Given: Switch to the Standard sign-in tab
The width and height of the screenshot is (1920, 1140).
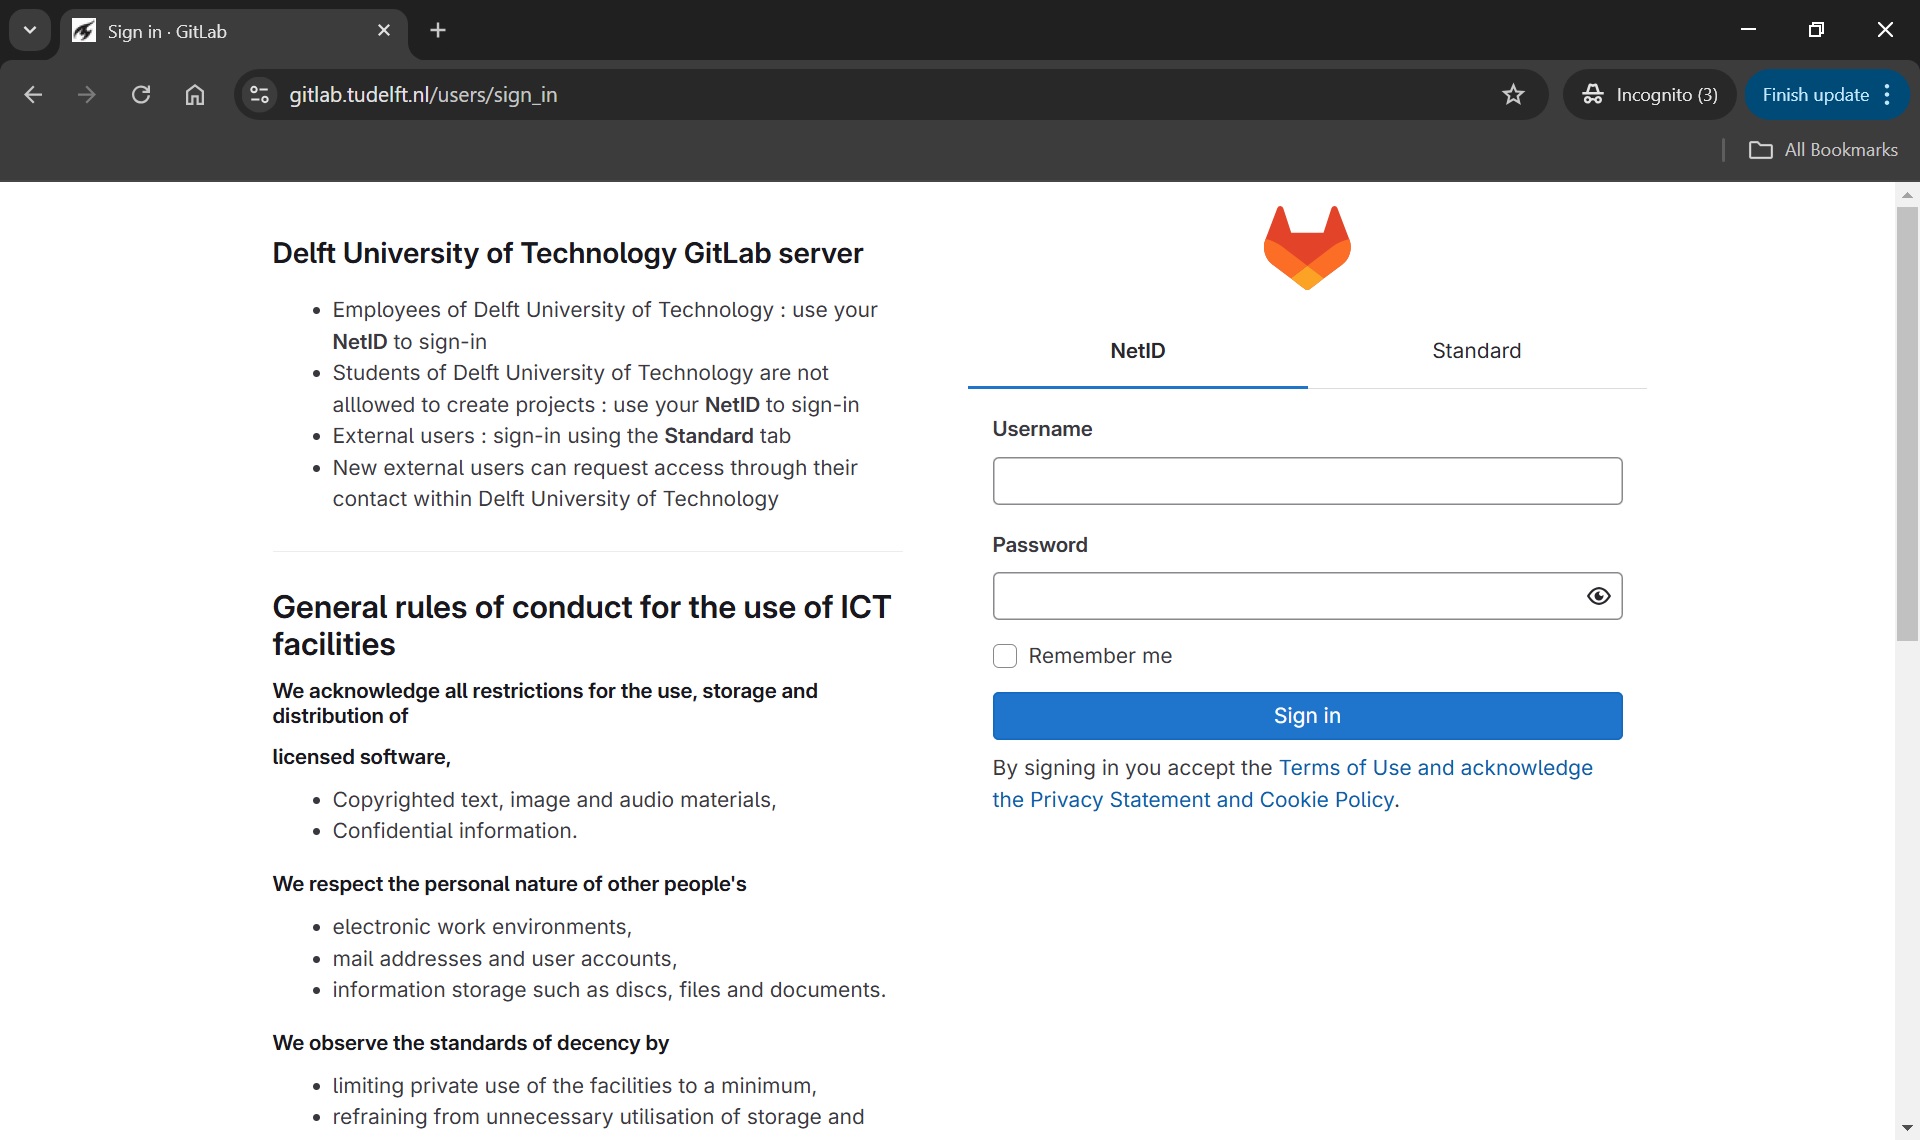Looking at the screenshot, I should (1476, 351).
